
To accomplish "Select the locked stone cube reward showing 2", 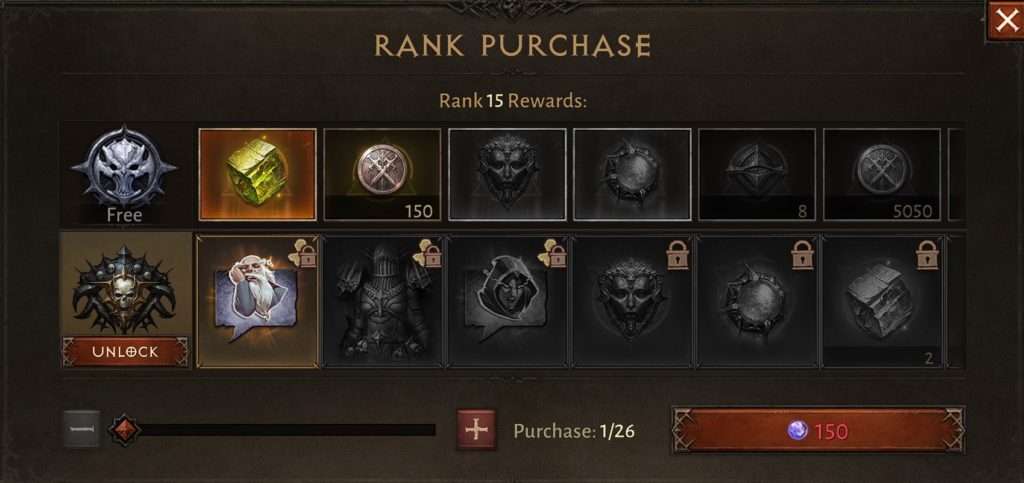I will 882,302.
